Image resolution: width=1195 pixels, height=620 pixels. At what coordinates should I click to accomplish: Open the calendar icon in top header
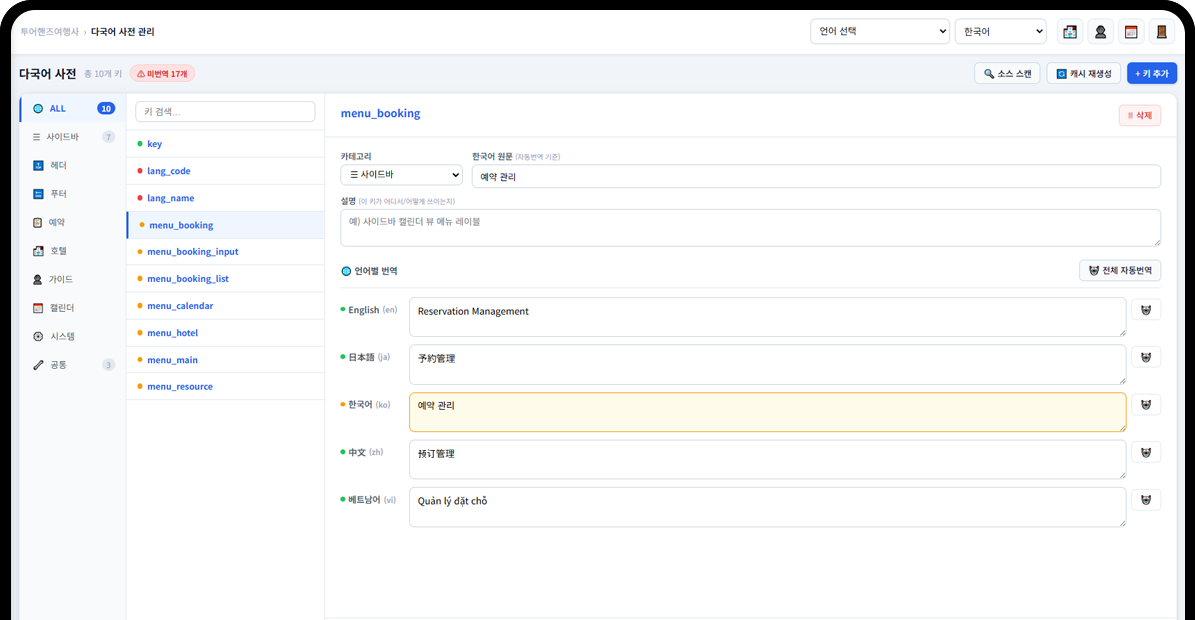click(x=1131, y=32)
